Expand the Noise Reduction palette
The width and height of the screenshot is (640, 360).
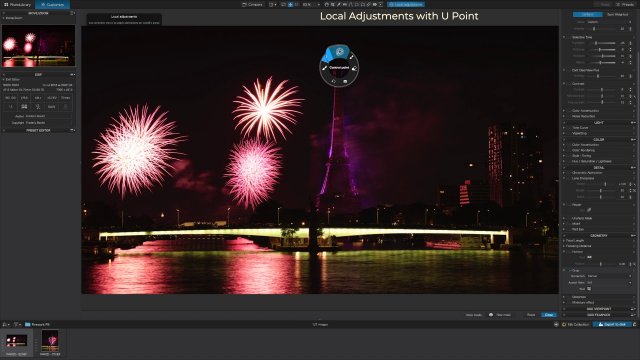click(x=583, y=116)
